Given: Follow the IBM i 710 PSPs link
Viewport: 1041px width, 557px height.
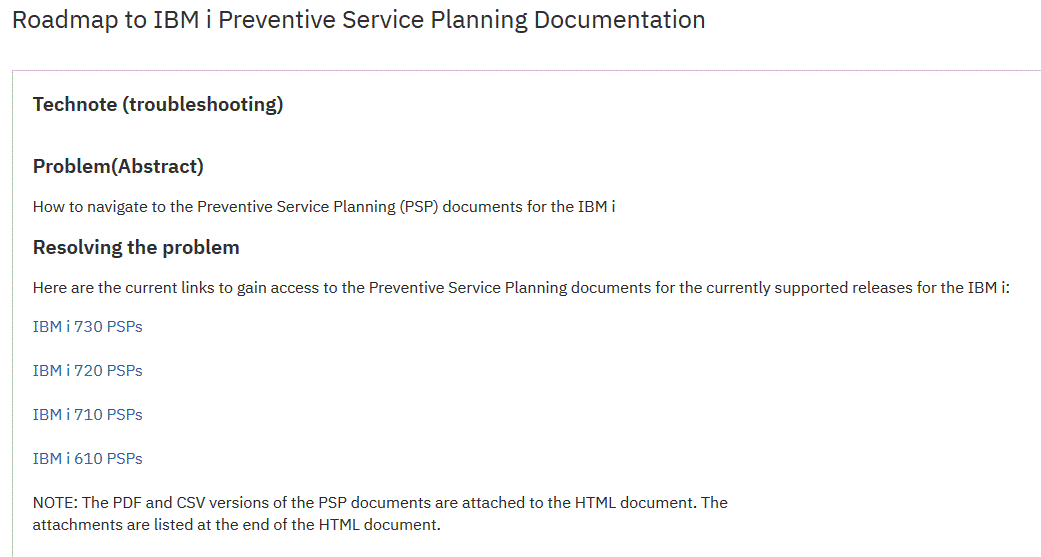Looking at the screenshot, I should click(88, 414).
